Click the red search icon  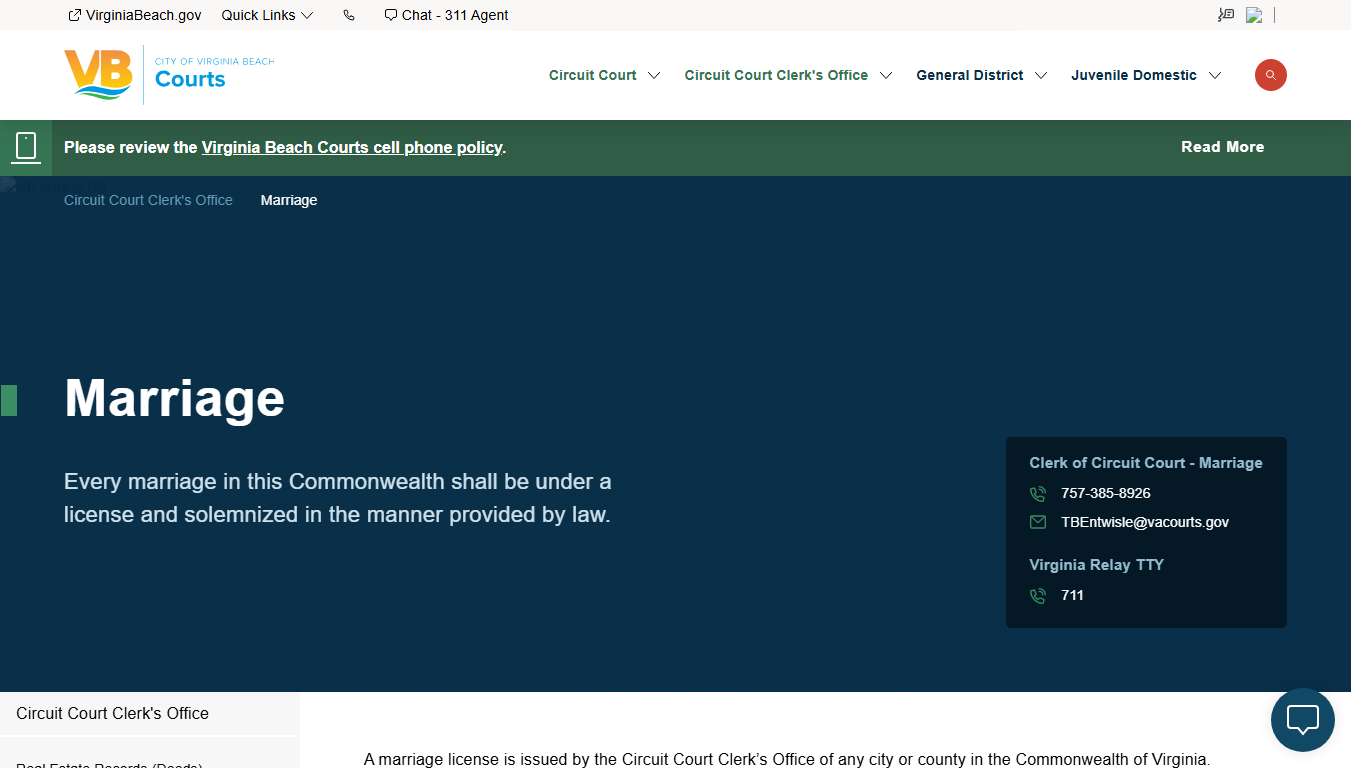pos(1270,75)
